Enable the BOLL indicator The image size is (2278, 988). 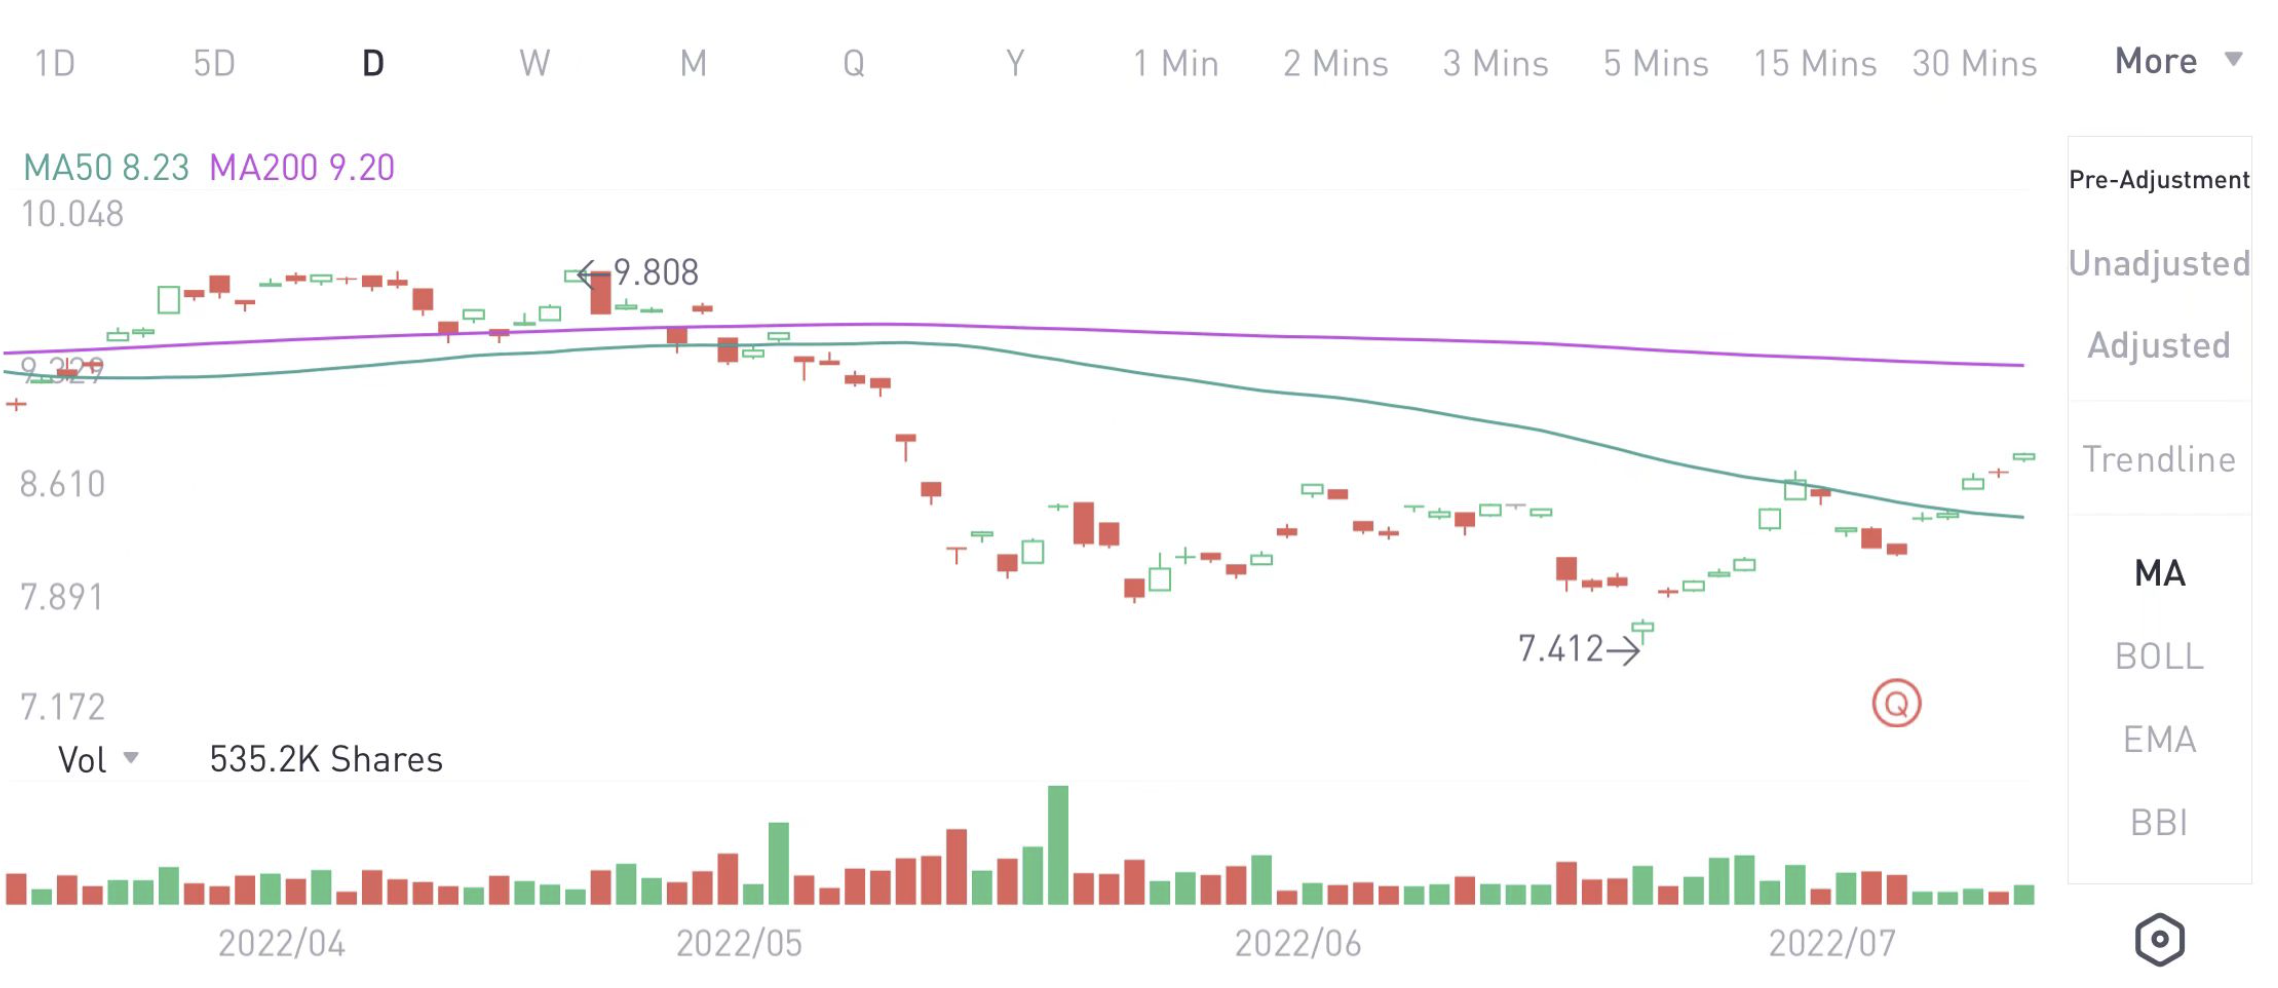[x=2159, y=656]
